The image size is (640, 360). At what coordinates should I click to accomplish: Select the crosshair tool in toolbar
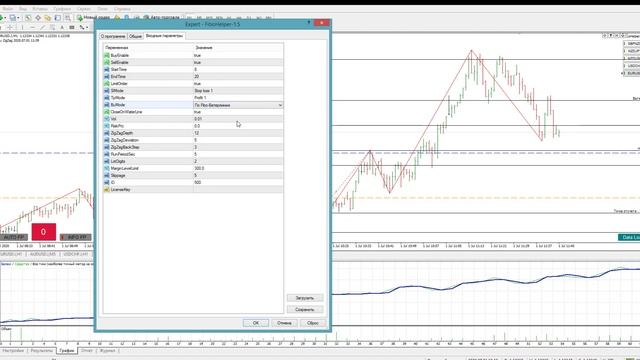[x=10, y=27]
